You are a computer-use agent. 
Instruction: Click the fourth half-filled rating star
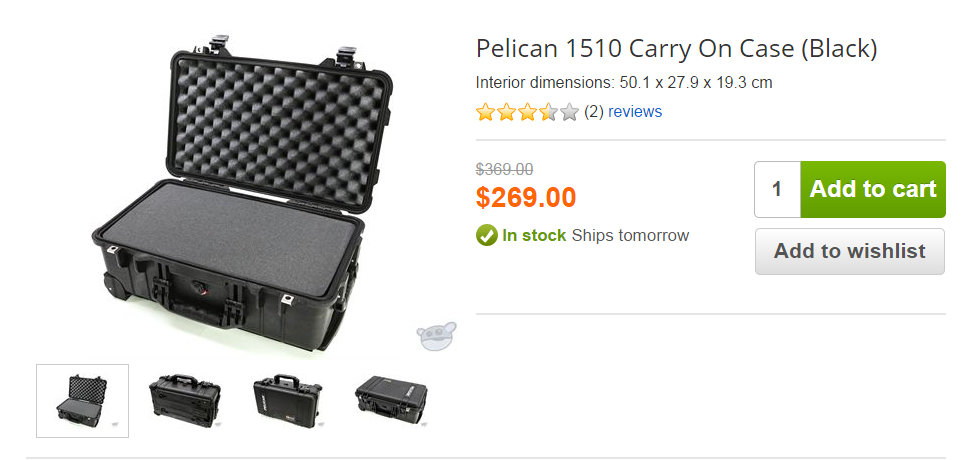549,112
